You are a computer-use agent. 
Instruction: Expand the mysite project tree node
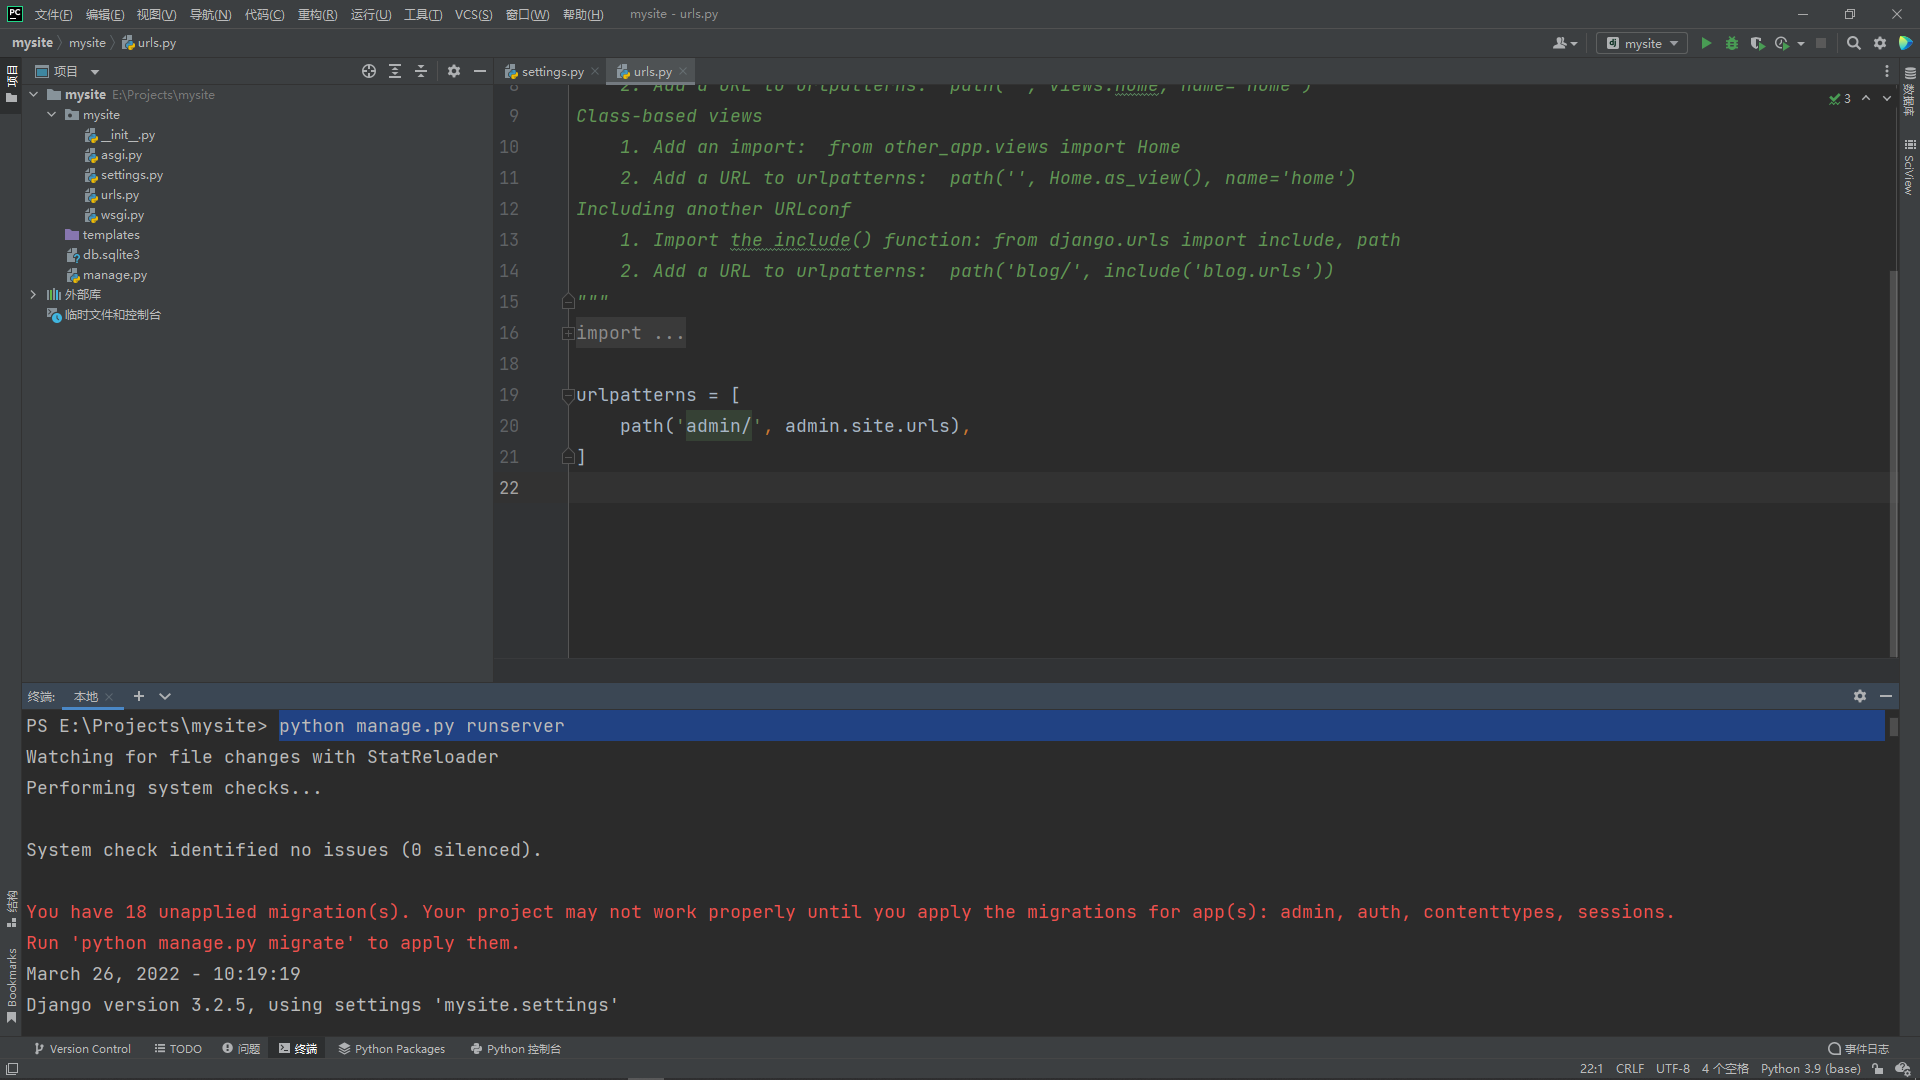point(34,94)
